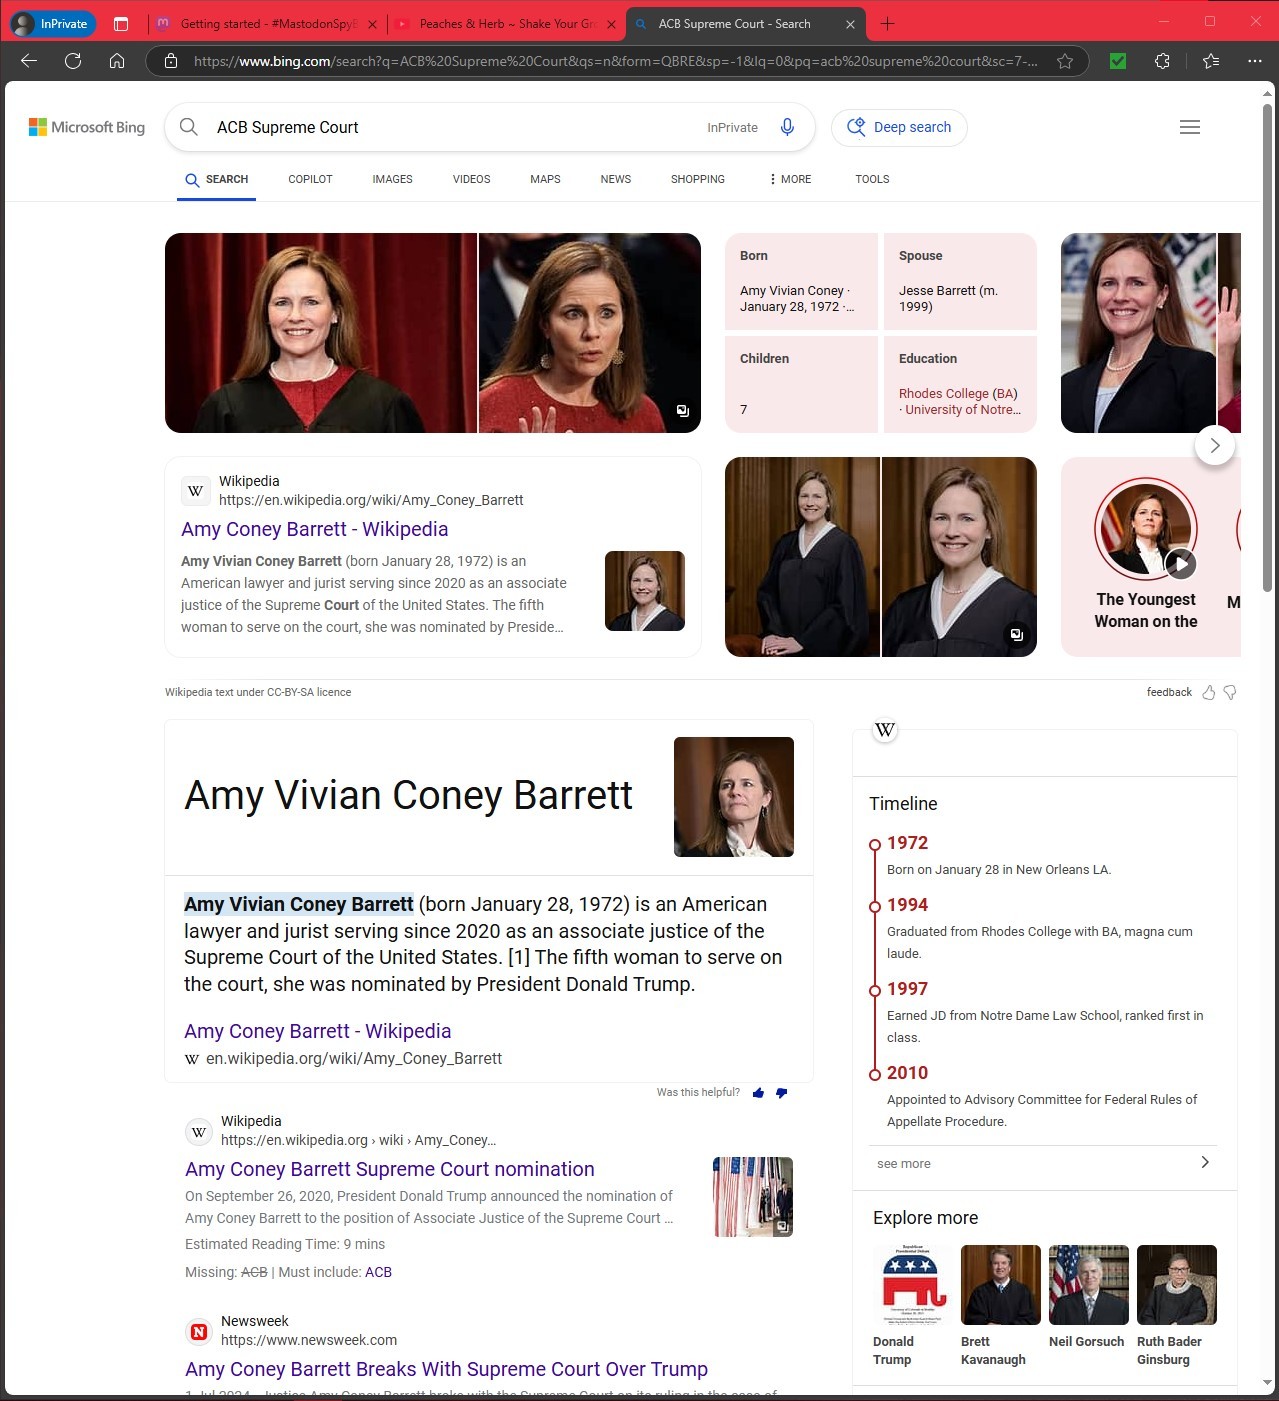The height and width of the screenshot is (1401, 1279).
Task: Click the 1972 timeline entry
Action: pos(907,843)
